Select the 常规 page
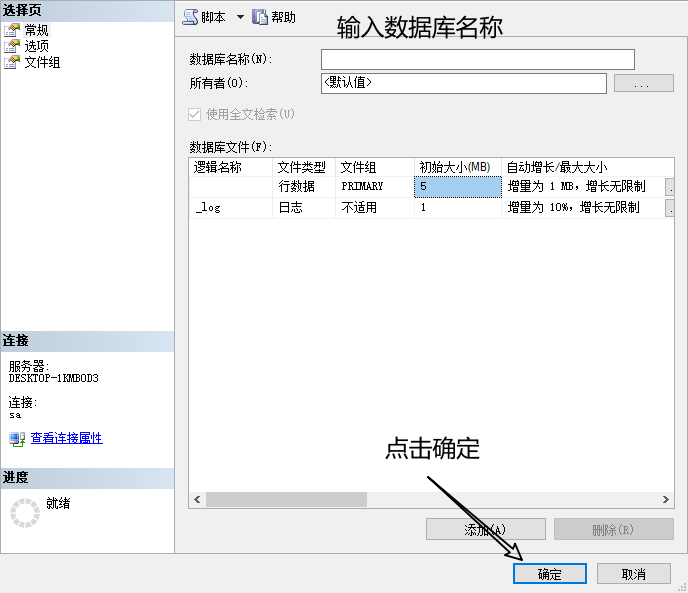The image size is (688, 593). (36, 30)
